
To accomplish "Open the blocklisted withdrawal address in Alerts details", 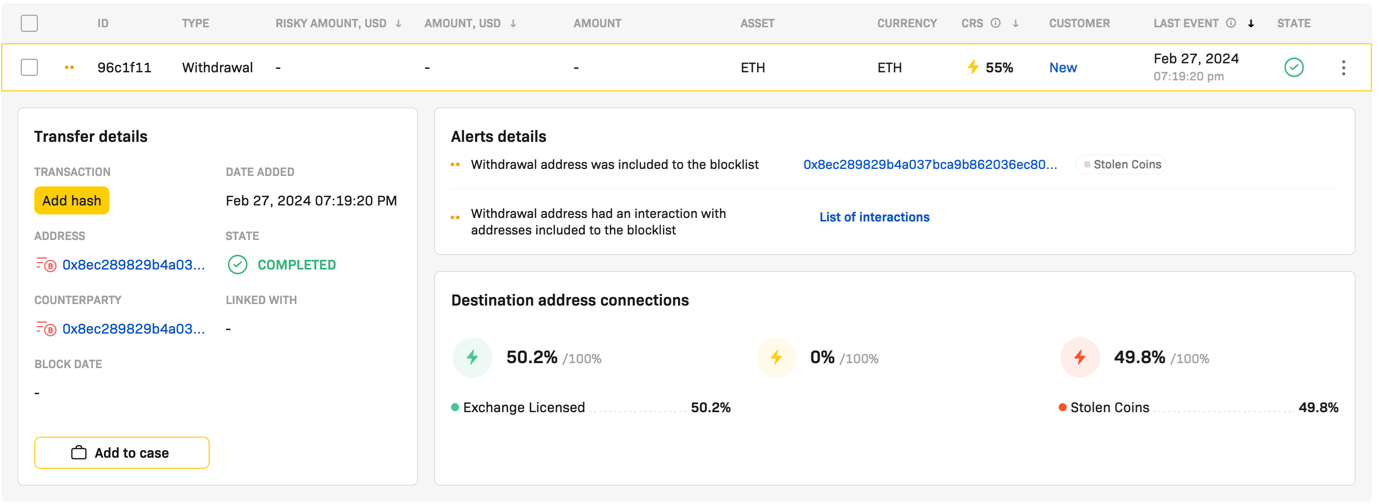I will pos(930,165).
